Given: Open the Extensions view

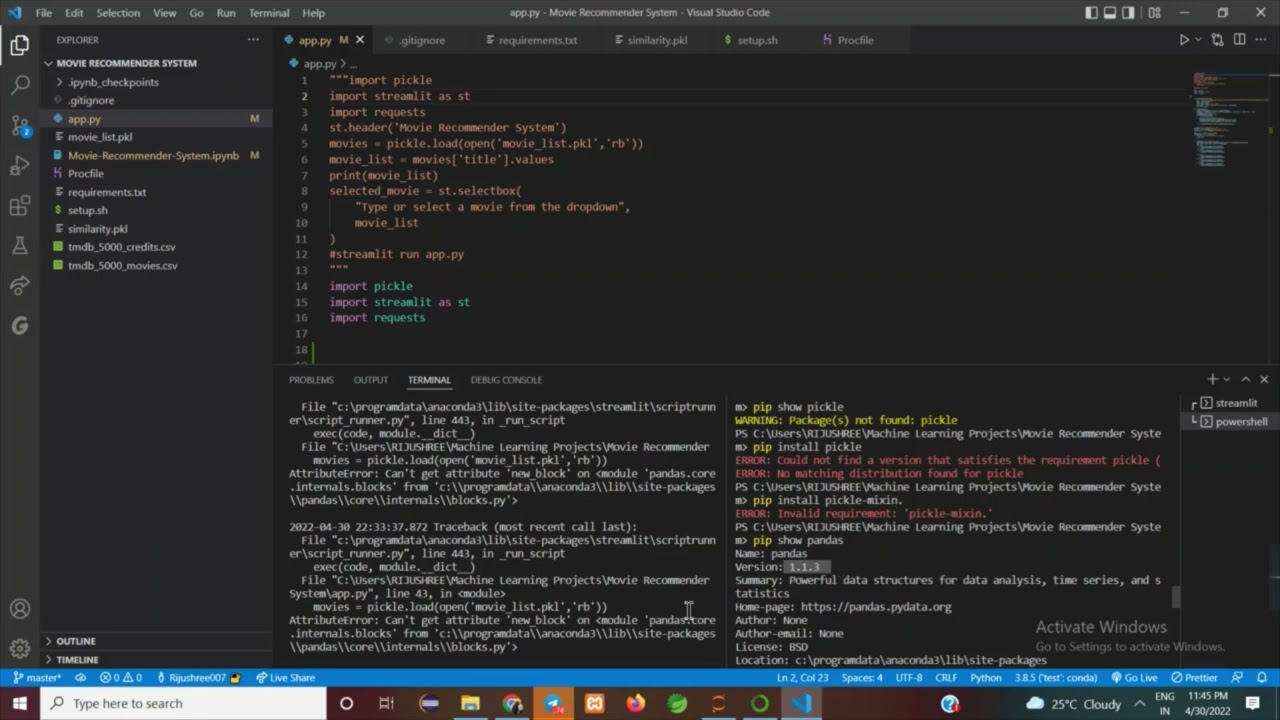Looking at the screenshot, I should click(20, 206).
